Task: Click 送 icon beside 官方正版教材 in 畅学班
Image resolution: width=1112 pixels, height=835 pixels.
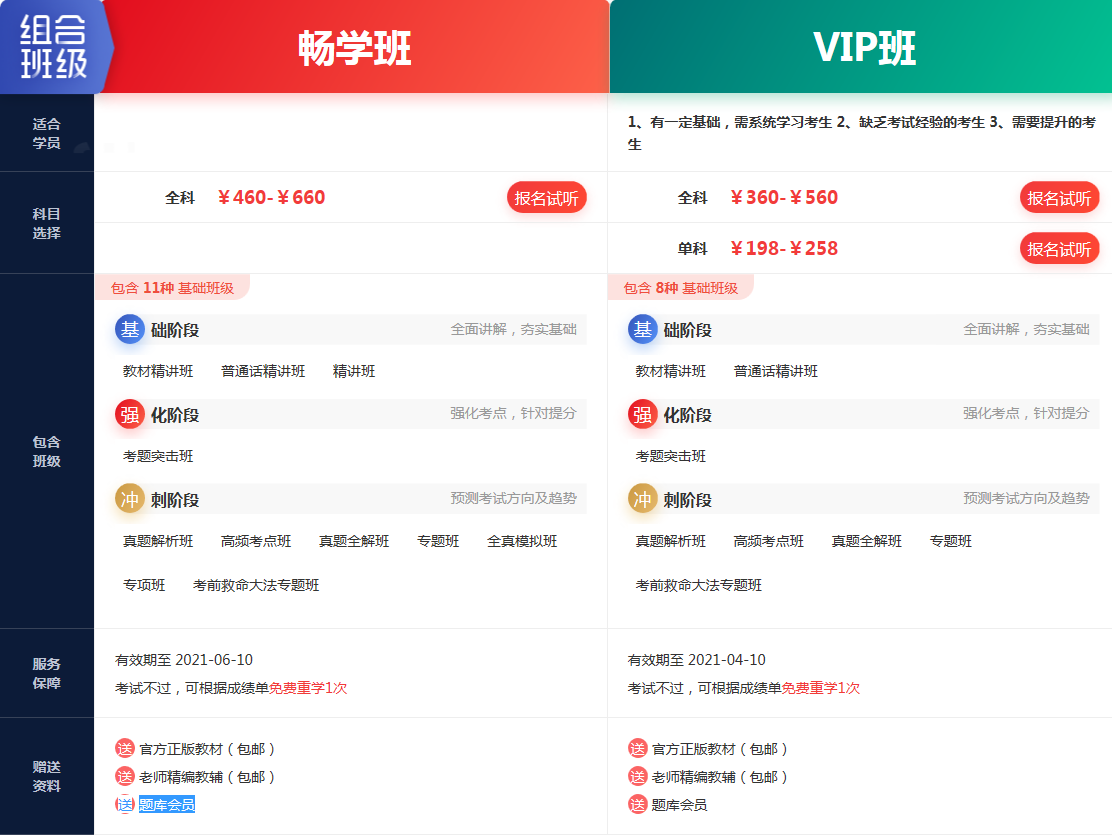Action: point(125,748)
